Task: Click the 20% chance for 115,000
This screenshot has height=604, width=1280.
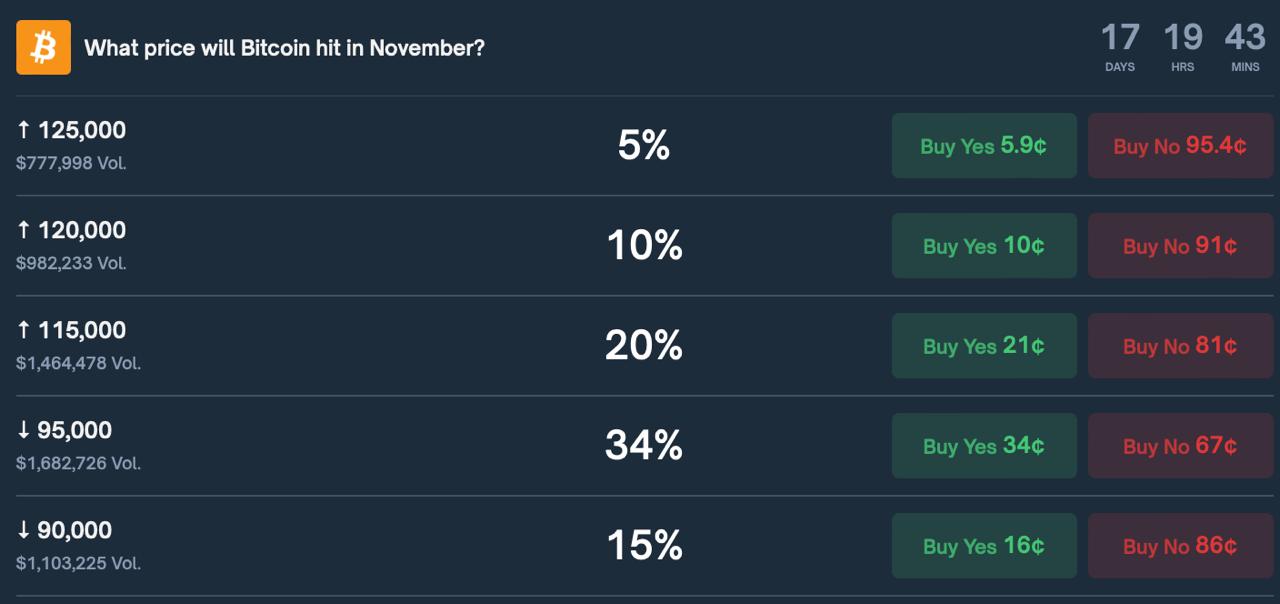Action: pos(644,345)
